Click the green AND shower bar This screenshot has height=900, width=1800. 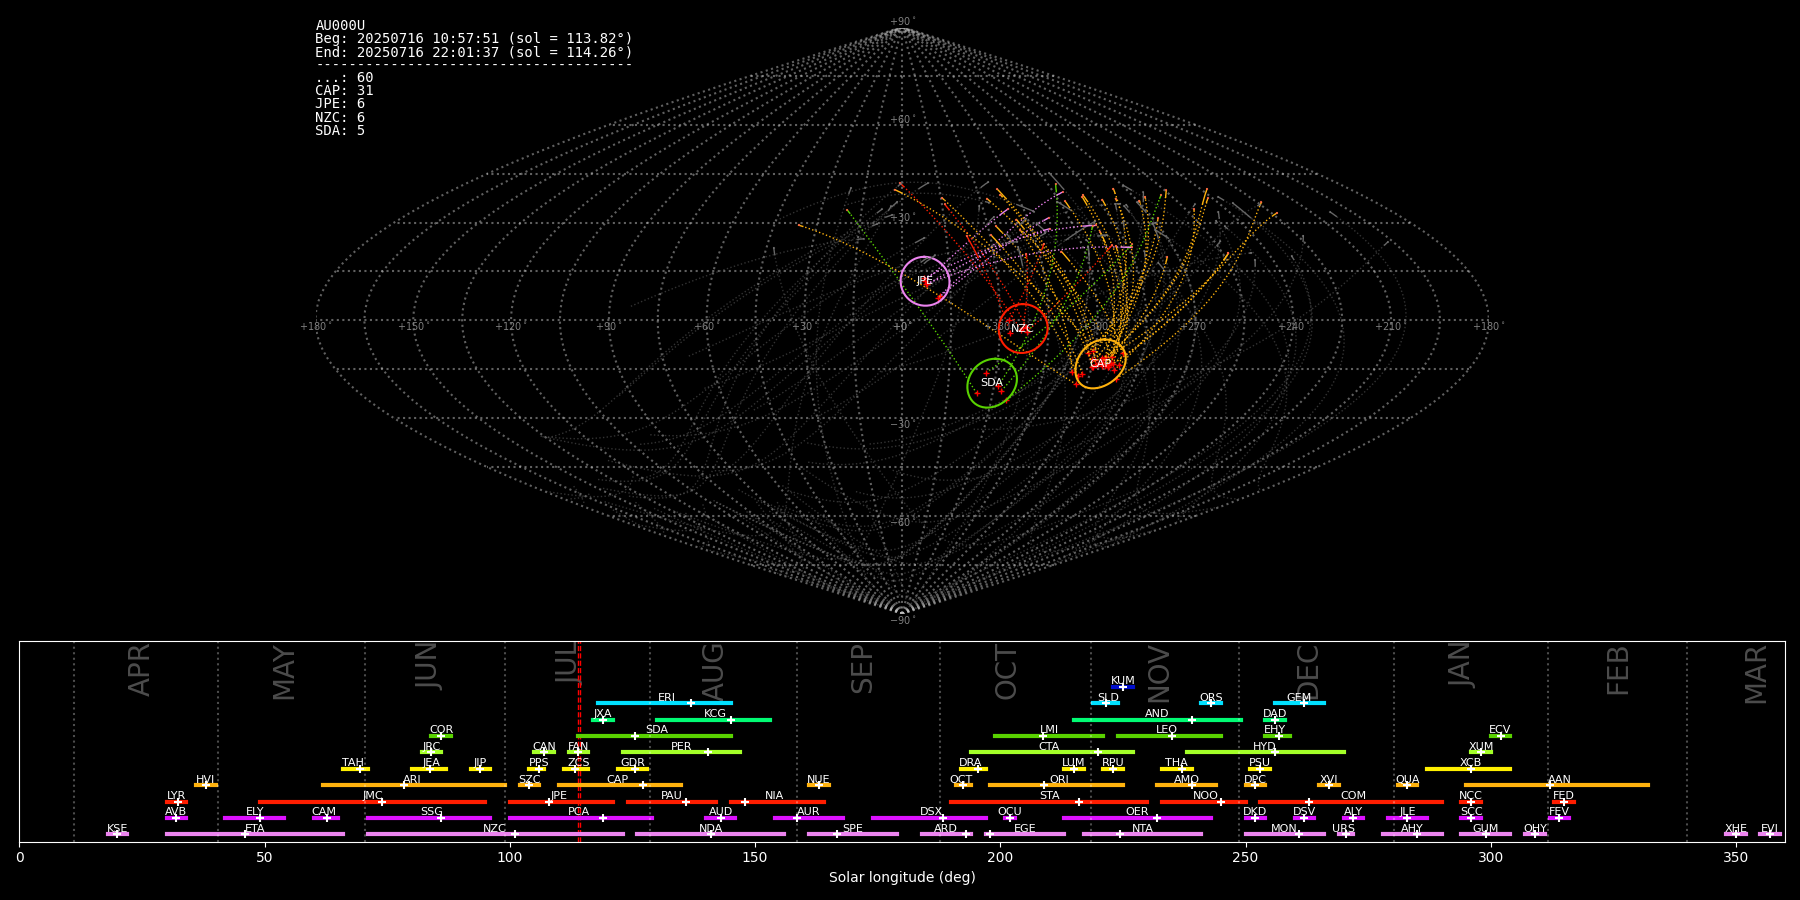1157,719
